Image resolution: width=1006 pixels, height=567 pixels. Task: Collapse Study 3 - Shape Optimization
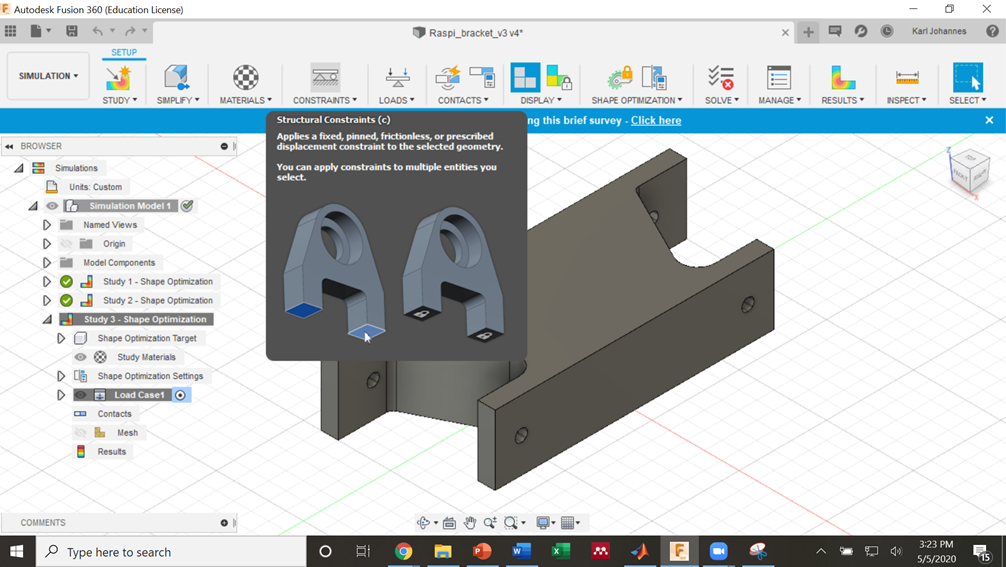click(x=47, y=319)
